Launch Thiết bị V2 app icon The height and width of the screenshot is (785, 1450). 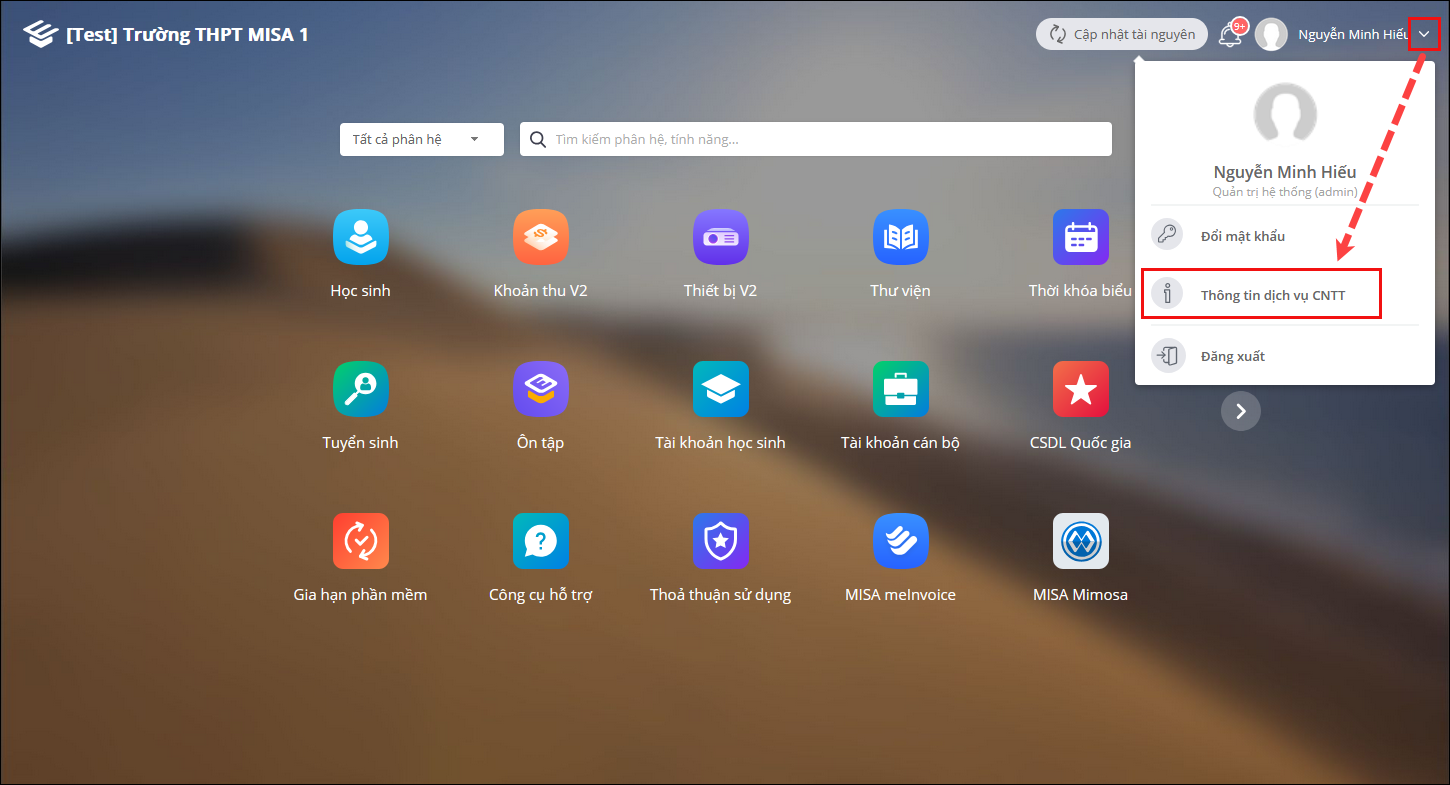coord(720,237)
